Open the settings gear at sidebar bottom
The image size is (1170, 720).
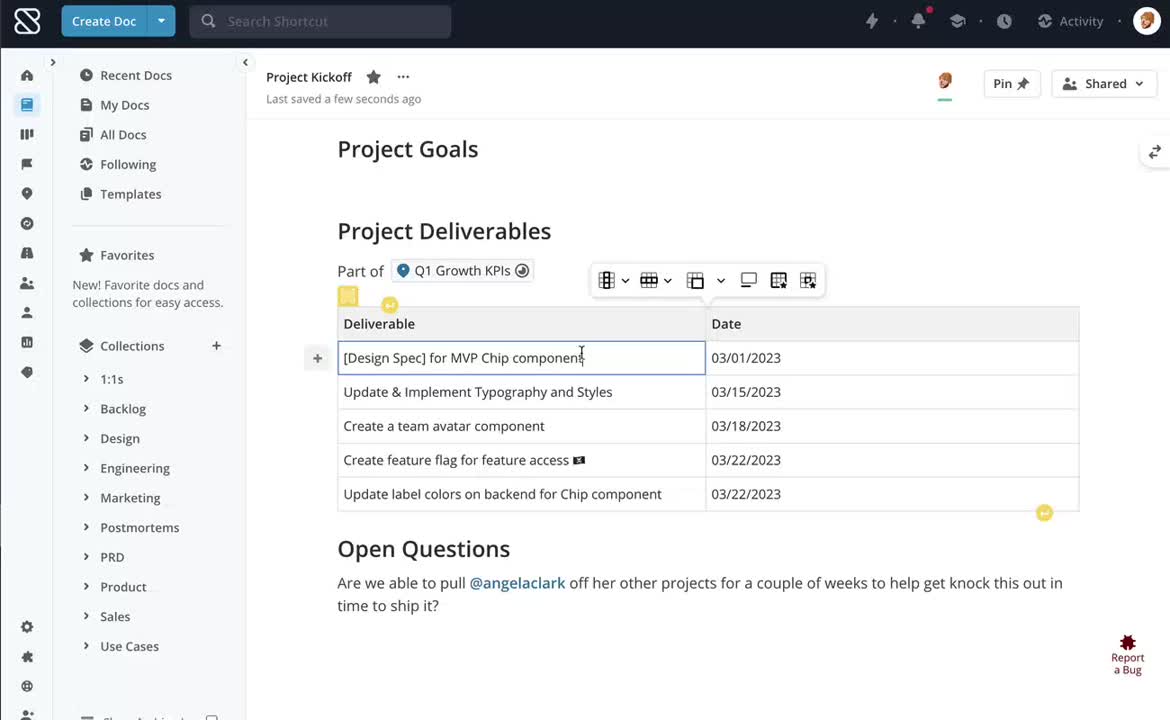27,626
